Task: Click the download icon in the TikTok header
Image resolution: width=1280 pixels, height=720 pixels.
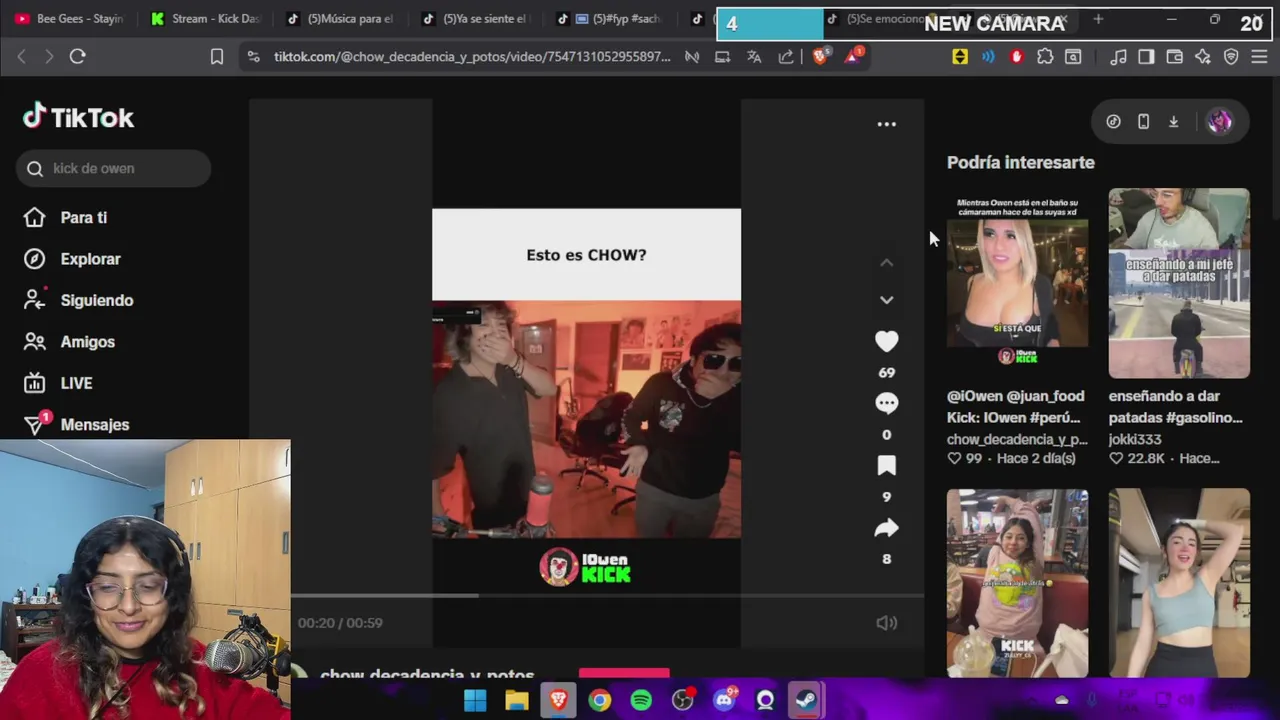Action: [x=1173, y=122]
